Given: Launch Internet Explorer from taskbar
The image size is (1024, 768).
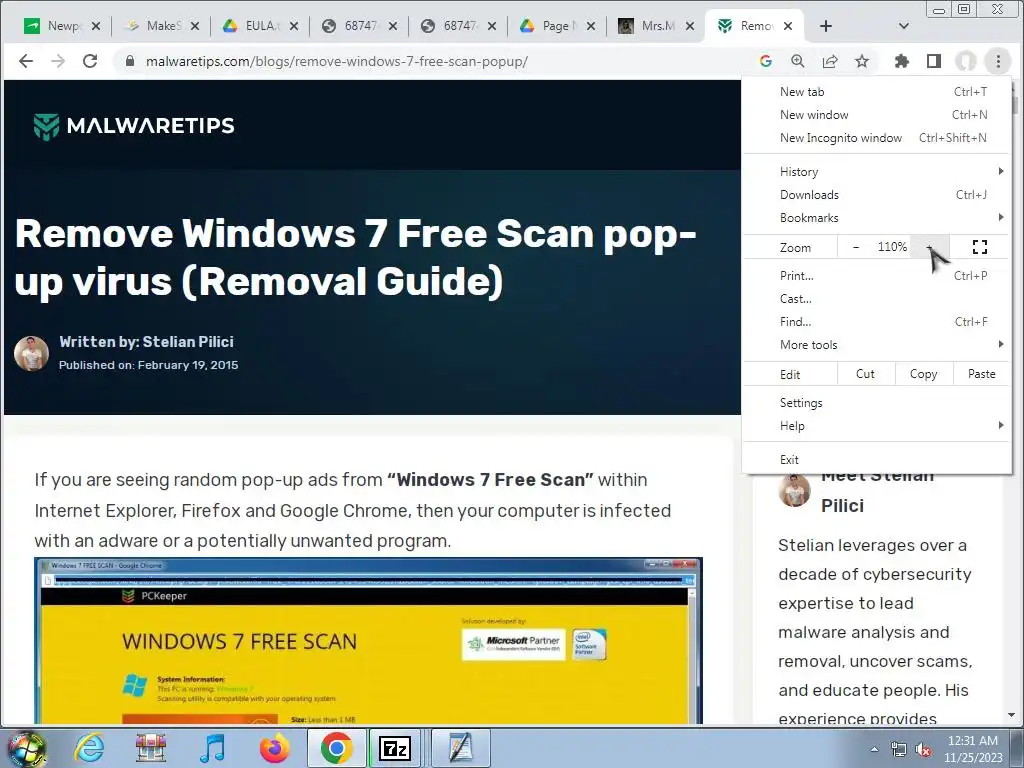Looking at the screenshot, I should coord(89,748).
